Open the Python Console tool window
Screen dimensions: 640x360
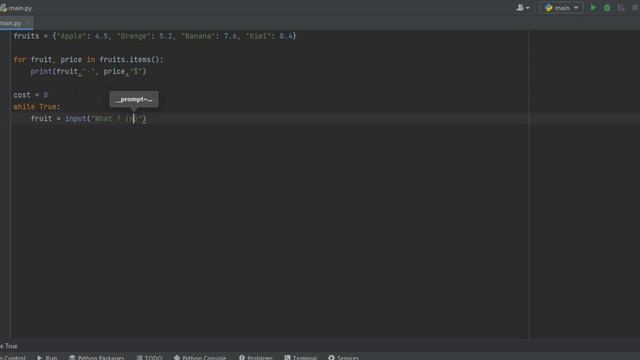pos(200,358)
